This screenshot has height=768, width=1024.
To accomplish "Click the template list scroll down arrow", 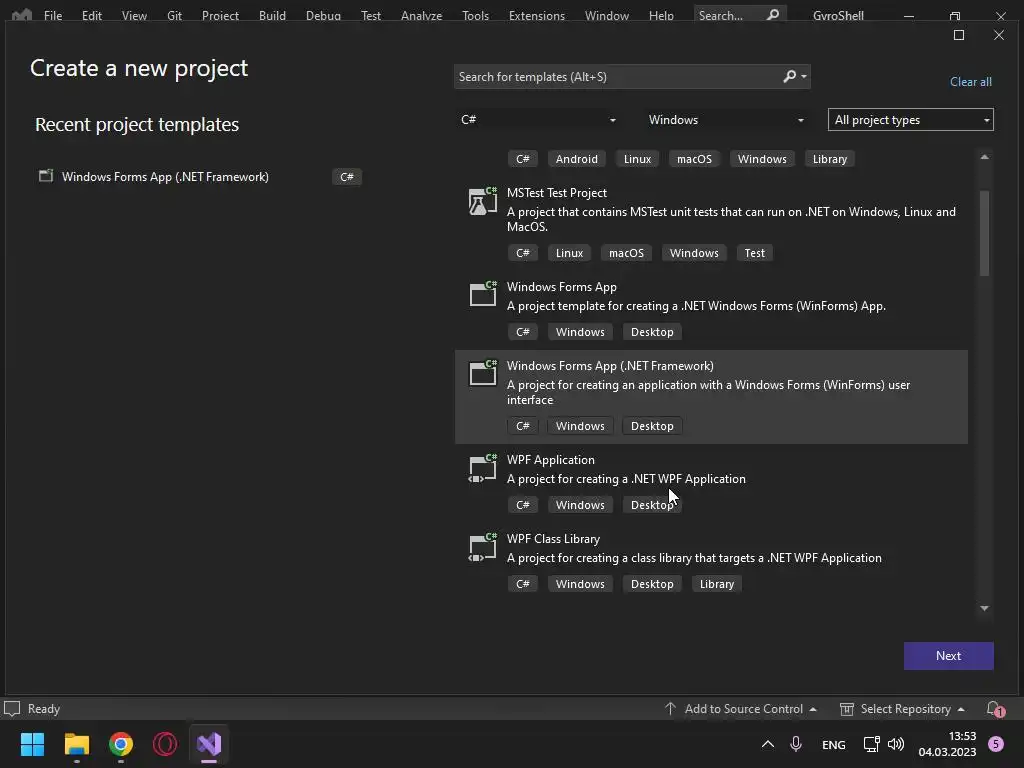I will click(x=984, y=609).
